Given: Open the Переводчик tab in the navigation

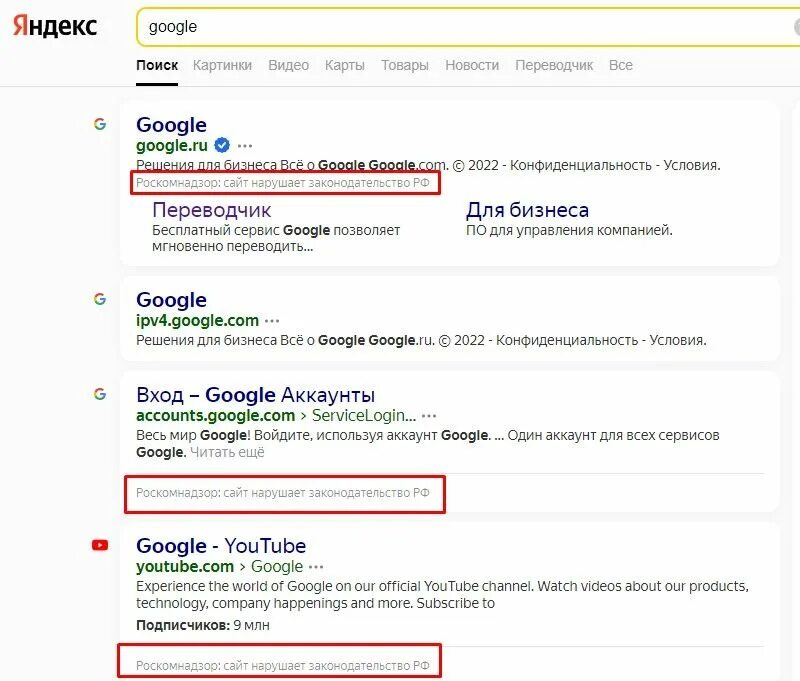Looking at the screenshot, I should tap(554, 65).
